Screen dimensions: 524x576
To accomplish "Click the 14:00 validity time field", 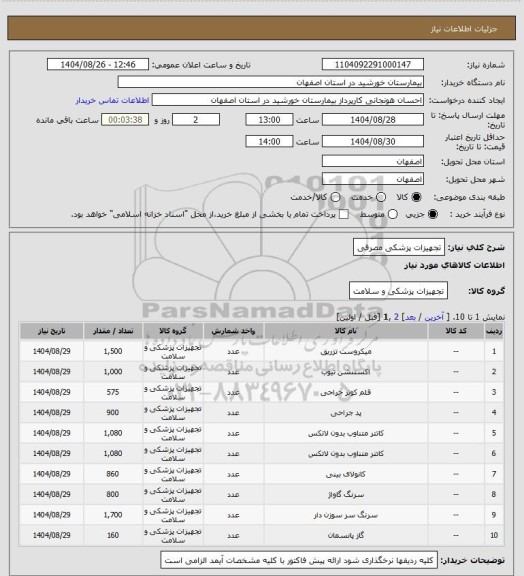I will [x=269, y=141].
